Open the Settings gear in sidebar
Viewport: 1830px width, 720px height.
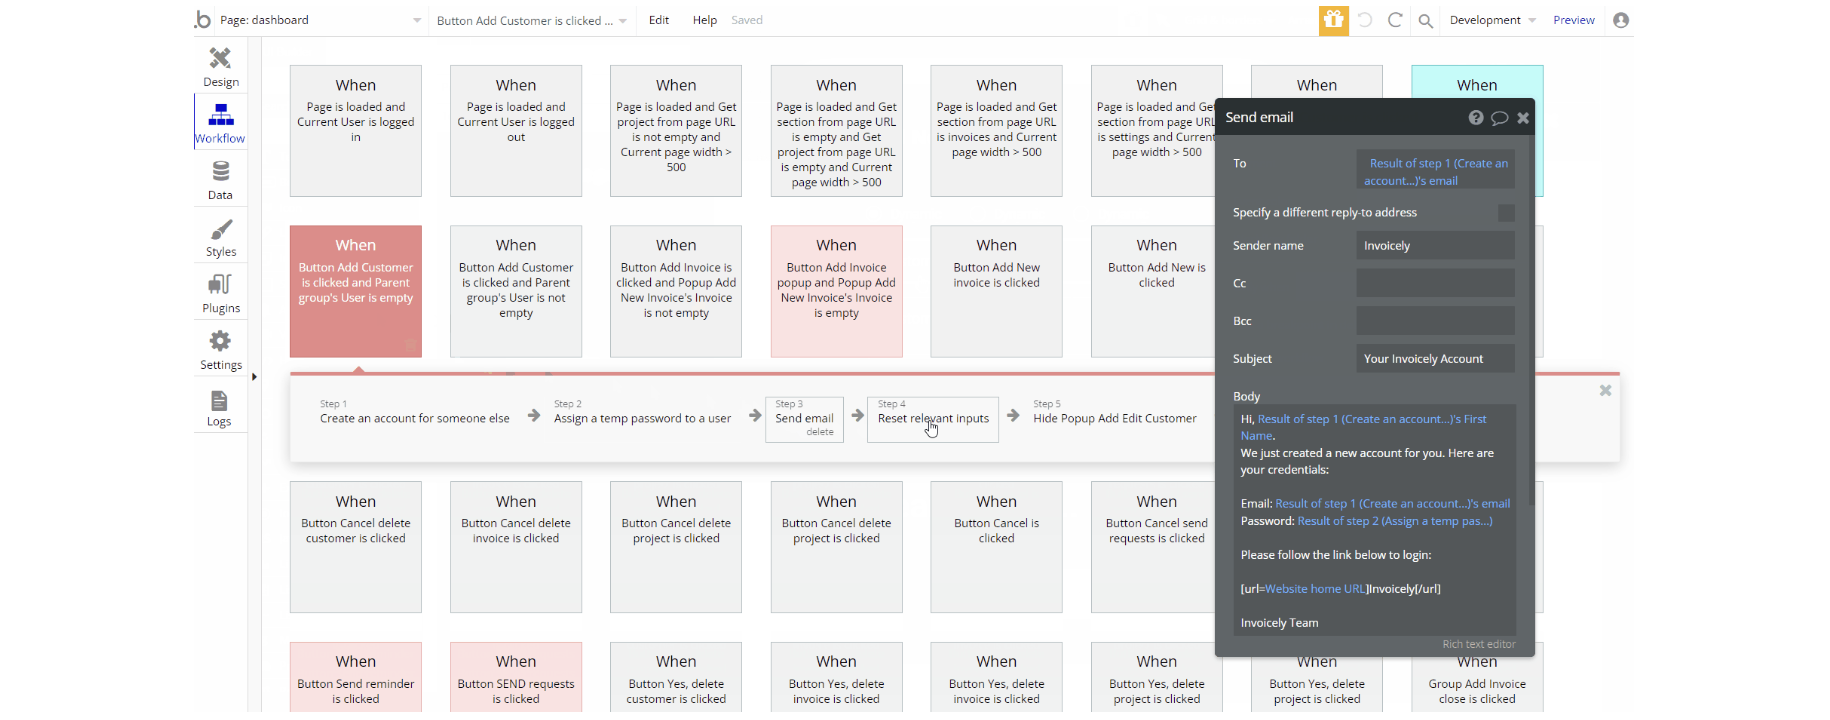pyautogui.click(x=220, y=342)
